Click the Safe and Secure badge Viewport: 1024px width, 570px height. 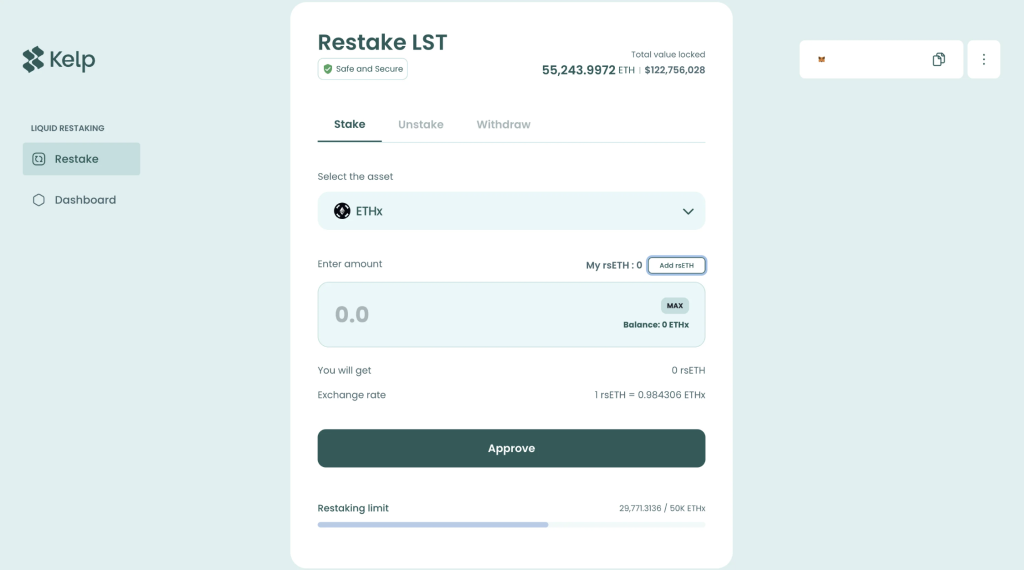coord(362,69)
